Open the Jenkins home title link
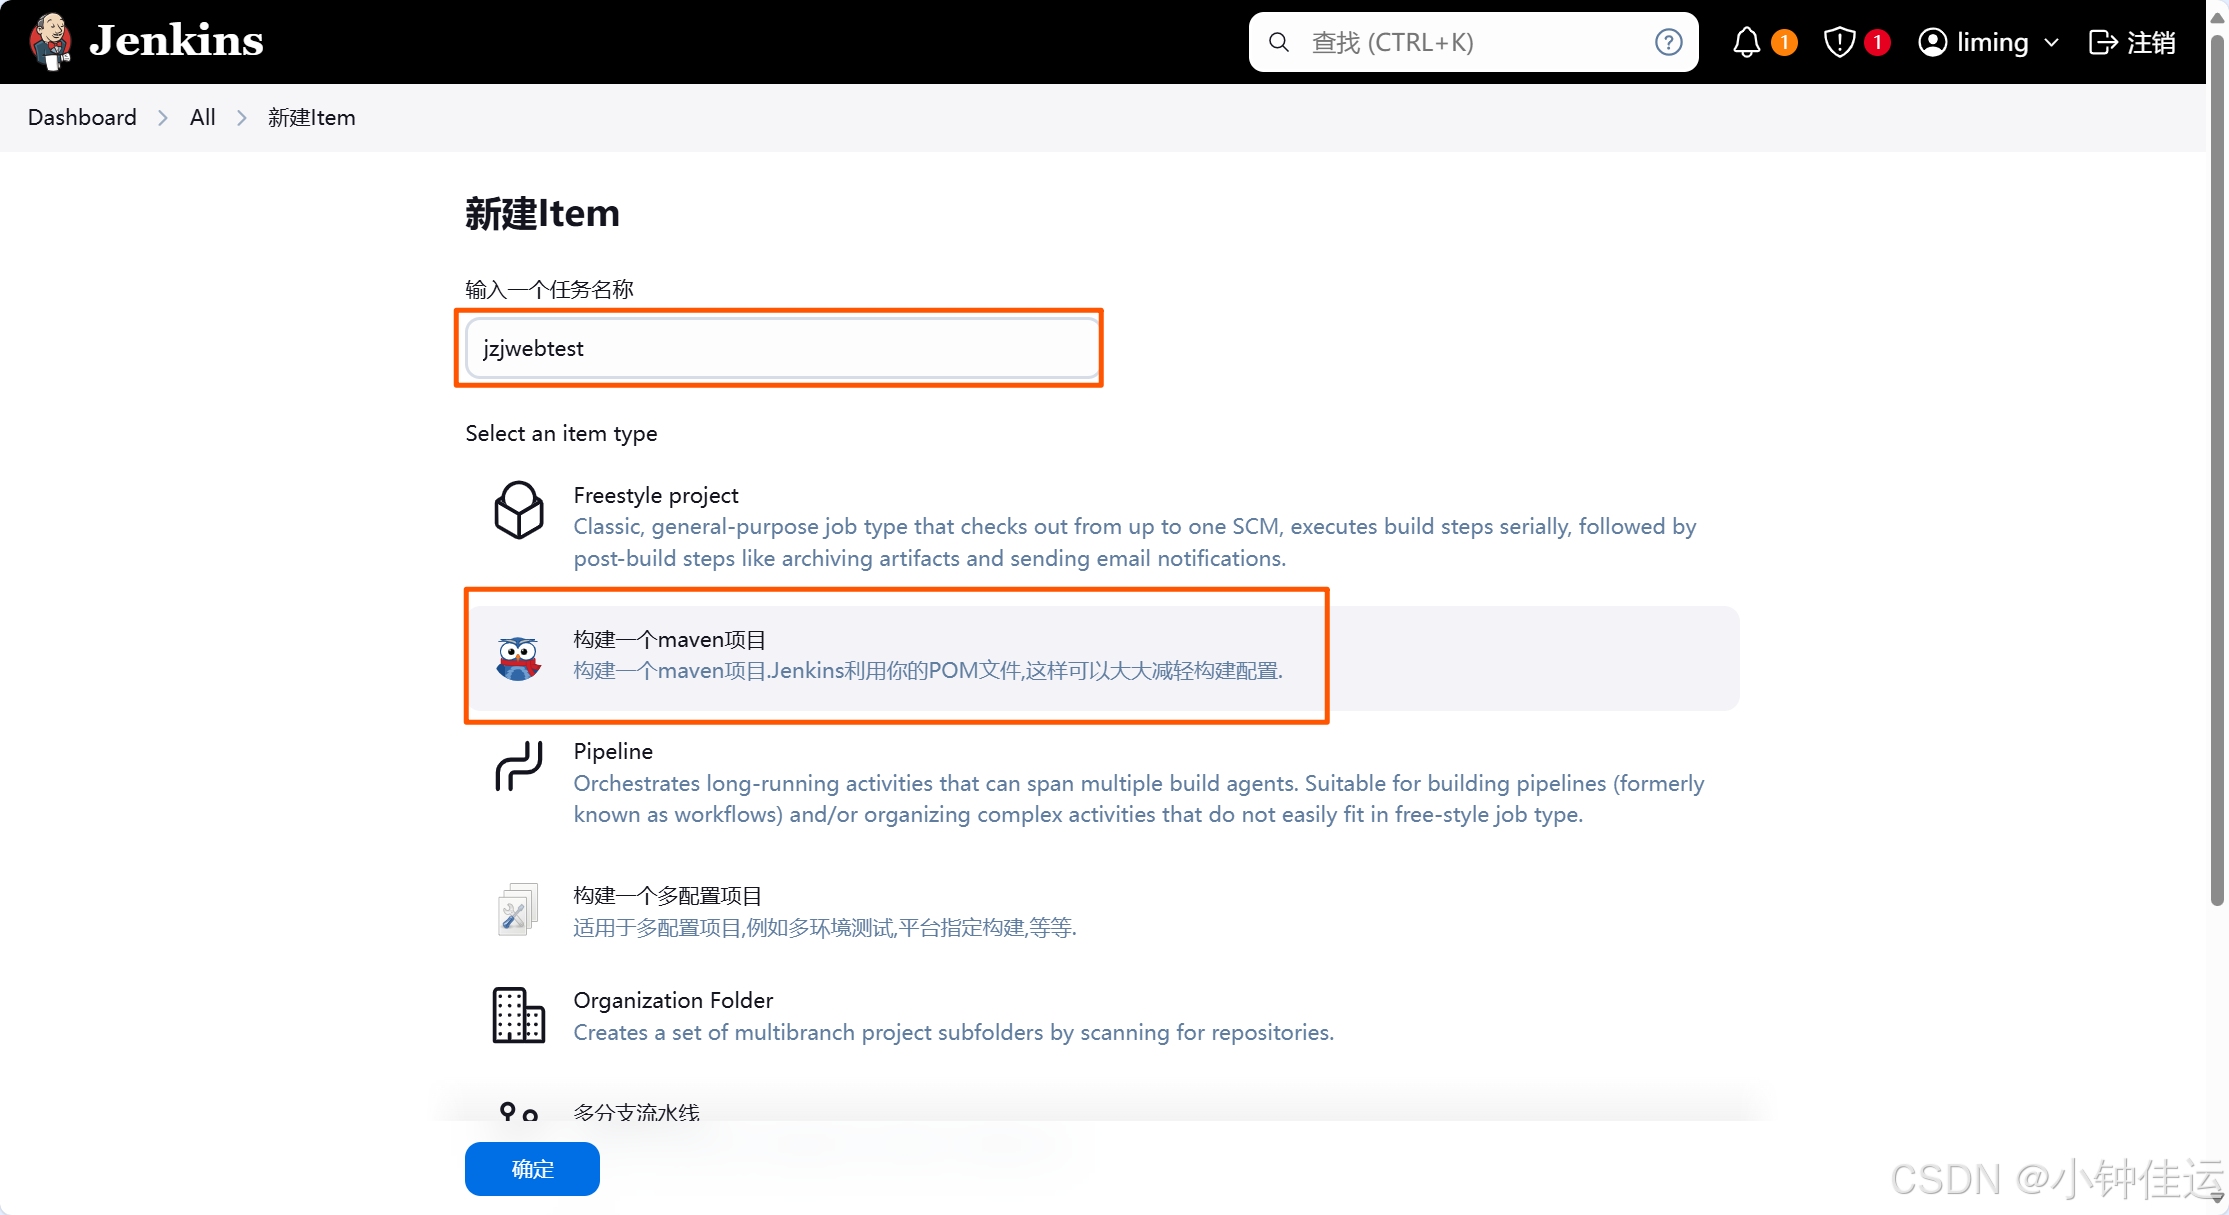 coord(176,41)
